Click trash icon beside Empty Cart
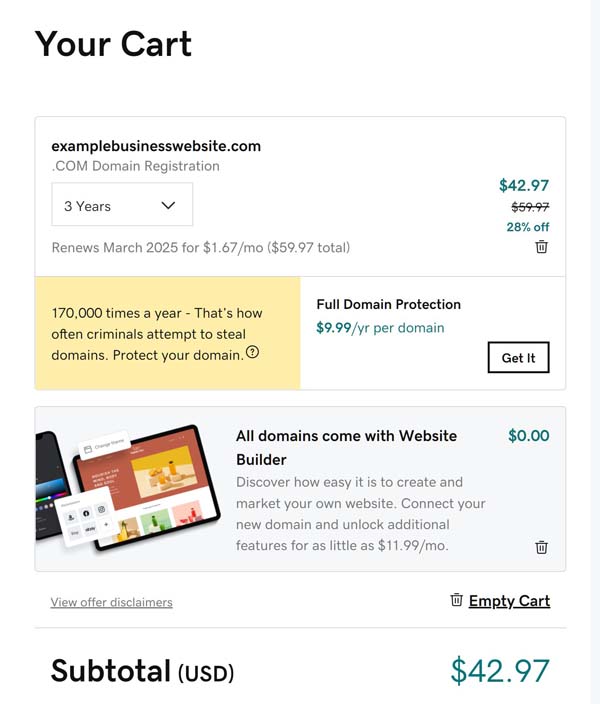The width and height of the screenshot is (600, 704). tap(456, 600)
